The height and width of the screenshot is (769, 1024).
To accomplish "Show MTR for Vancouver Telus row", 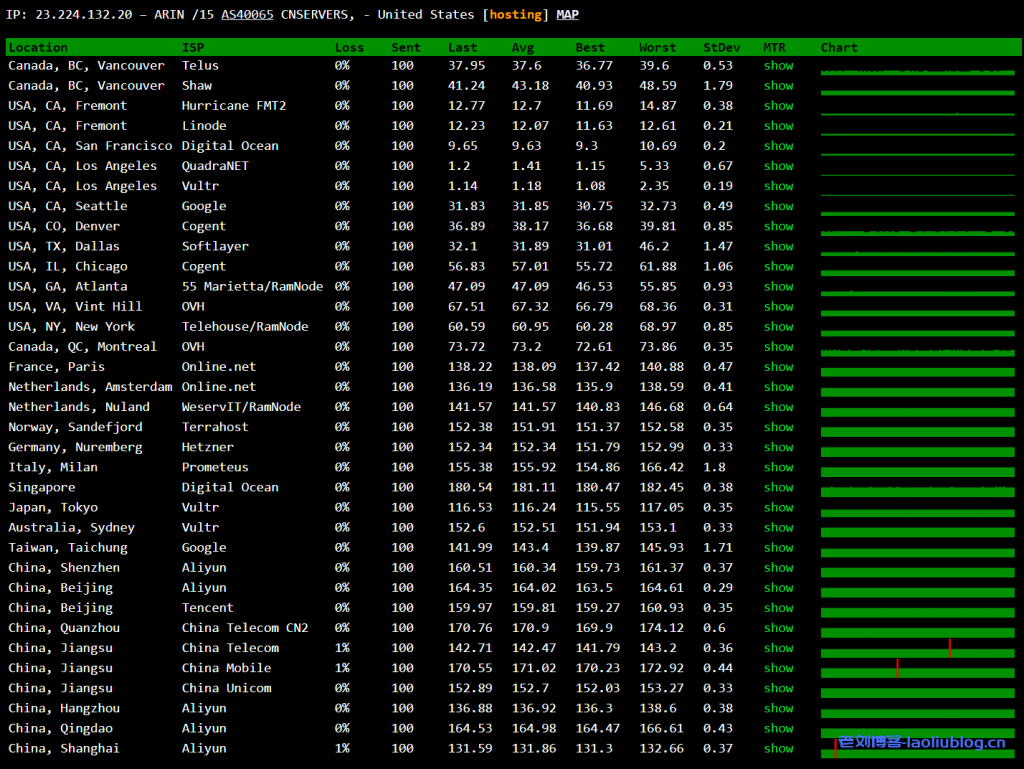I will click(778, 66).
